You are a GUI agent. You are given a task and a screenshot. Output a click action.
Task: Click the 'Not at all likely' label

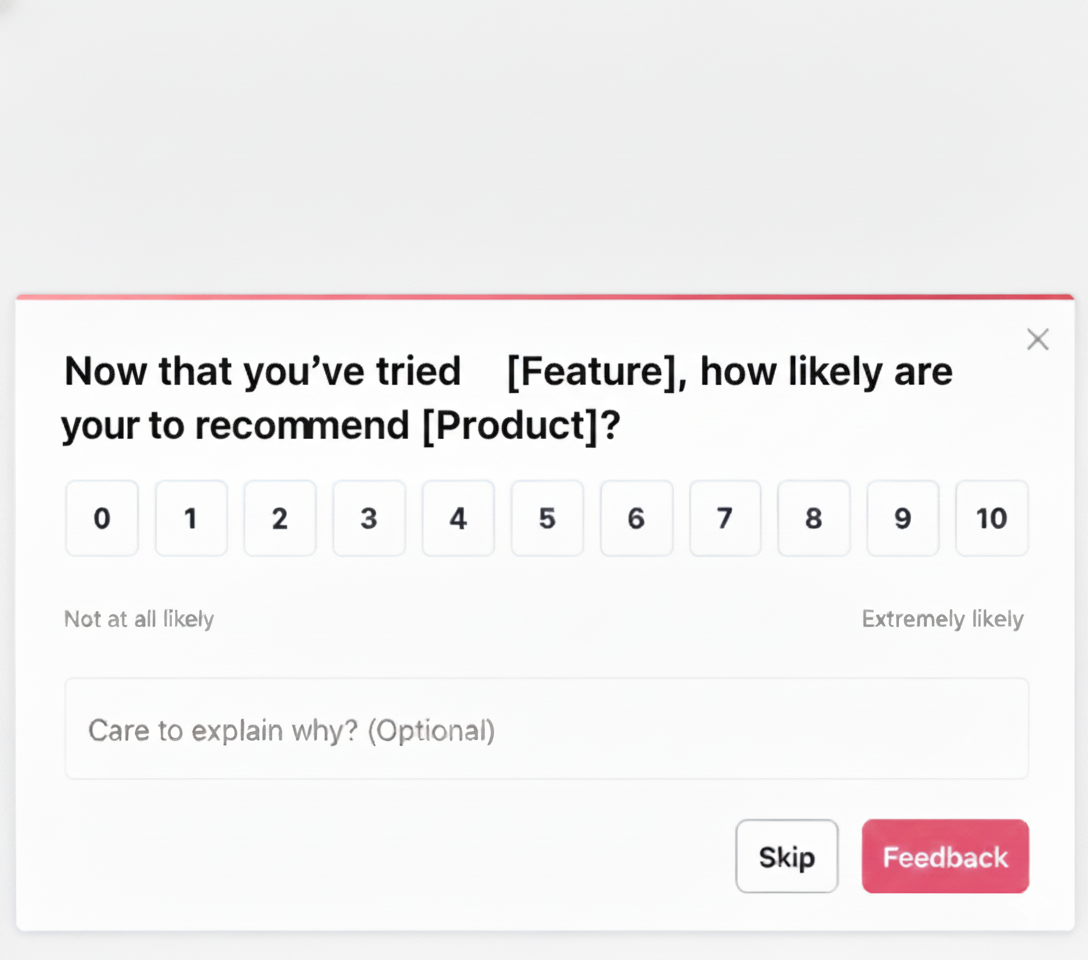pos(138,619)
